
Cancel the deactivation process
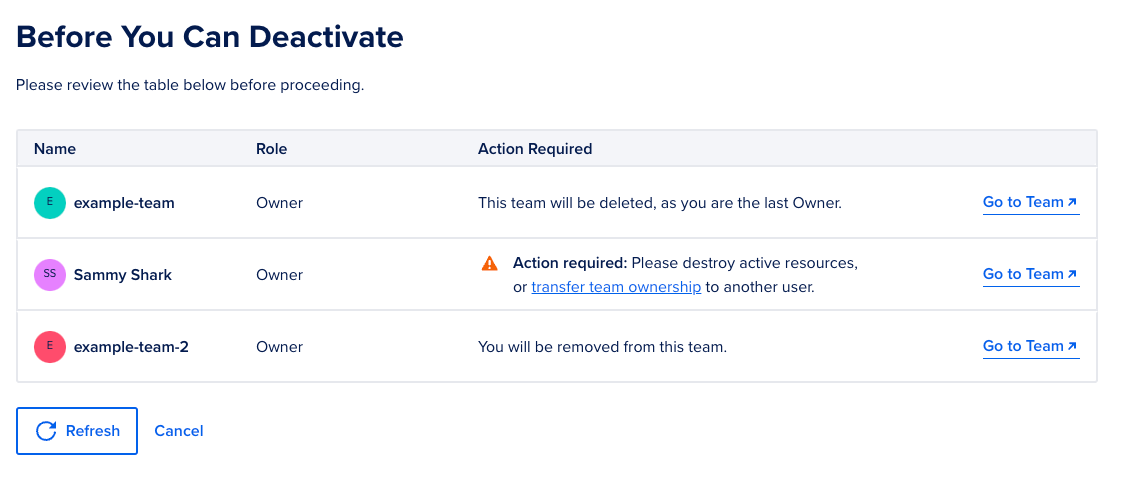(179, 431)
